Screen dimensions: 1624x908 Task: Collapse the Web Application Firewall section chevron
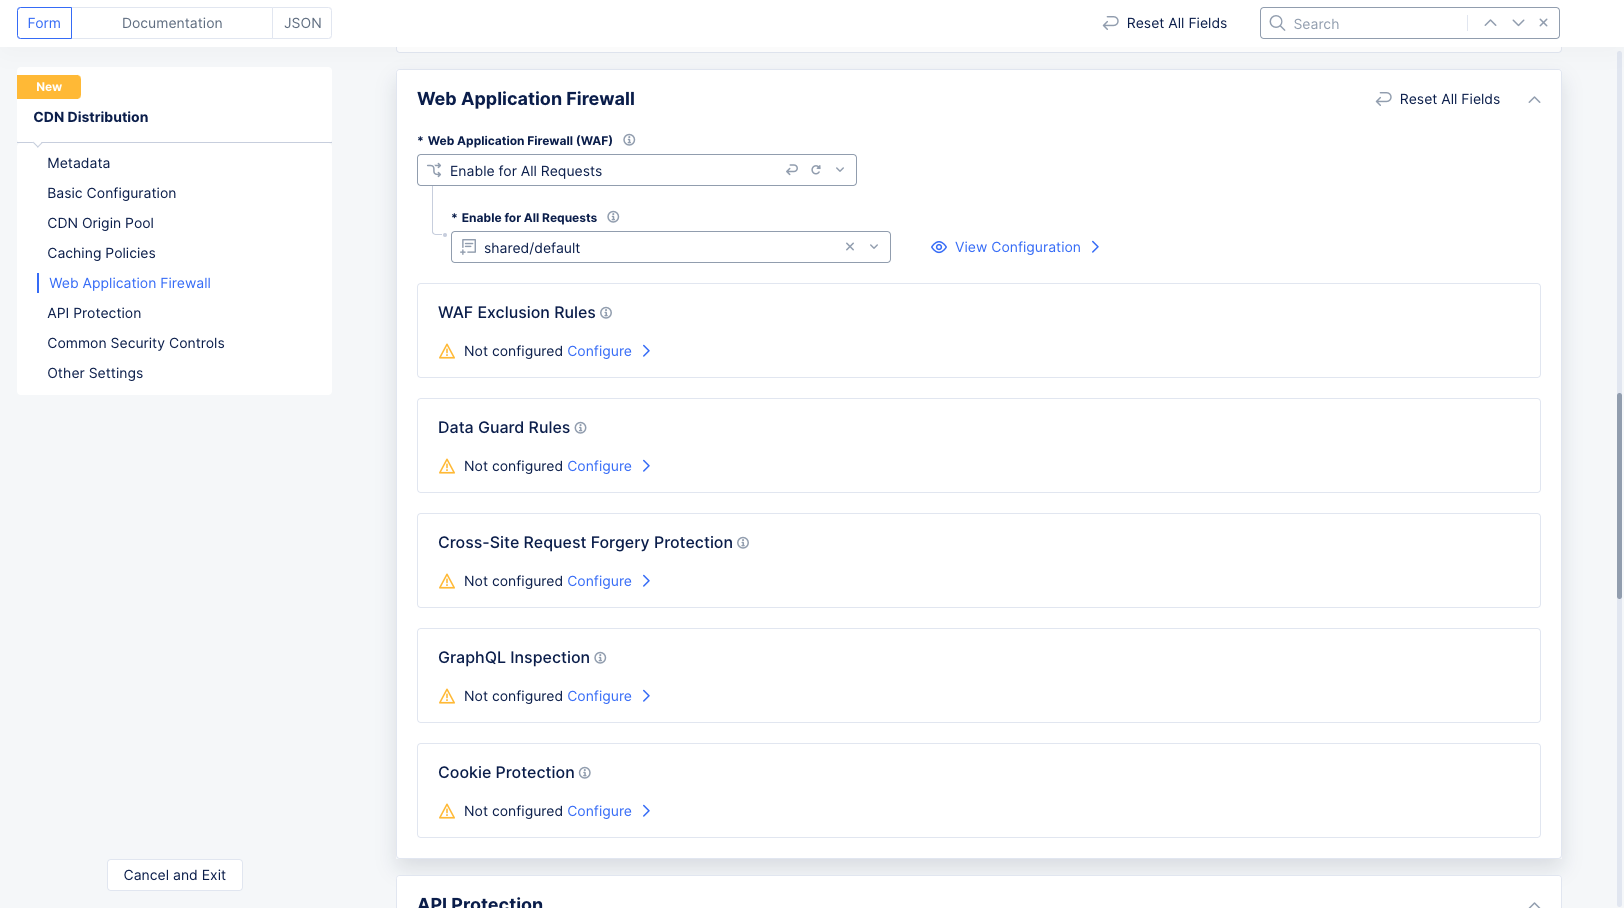coord(1534,99)
